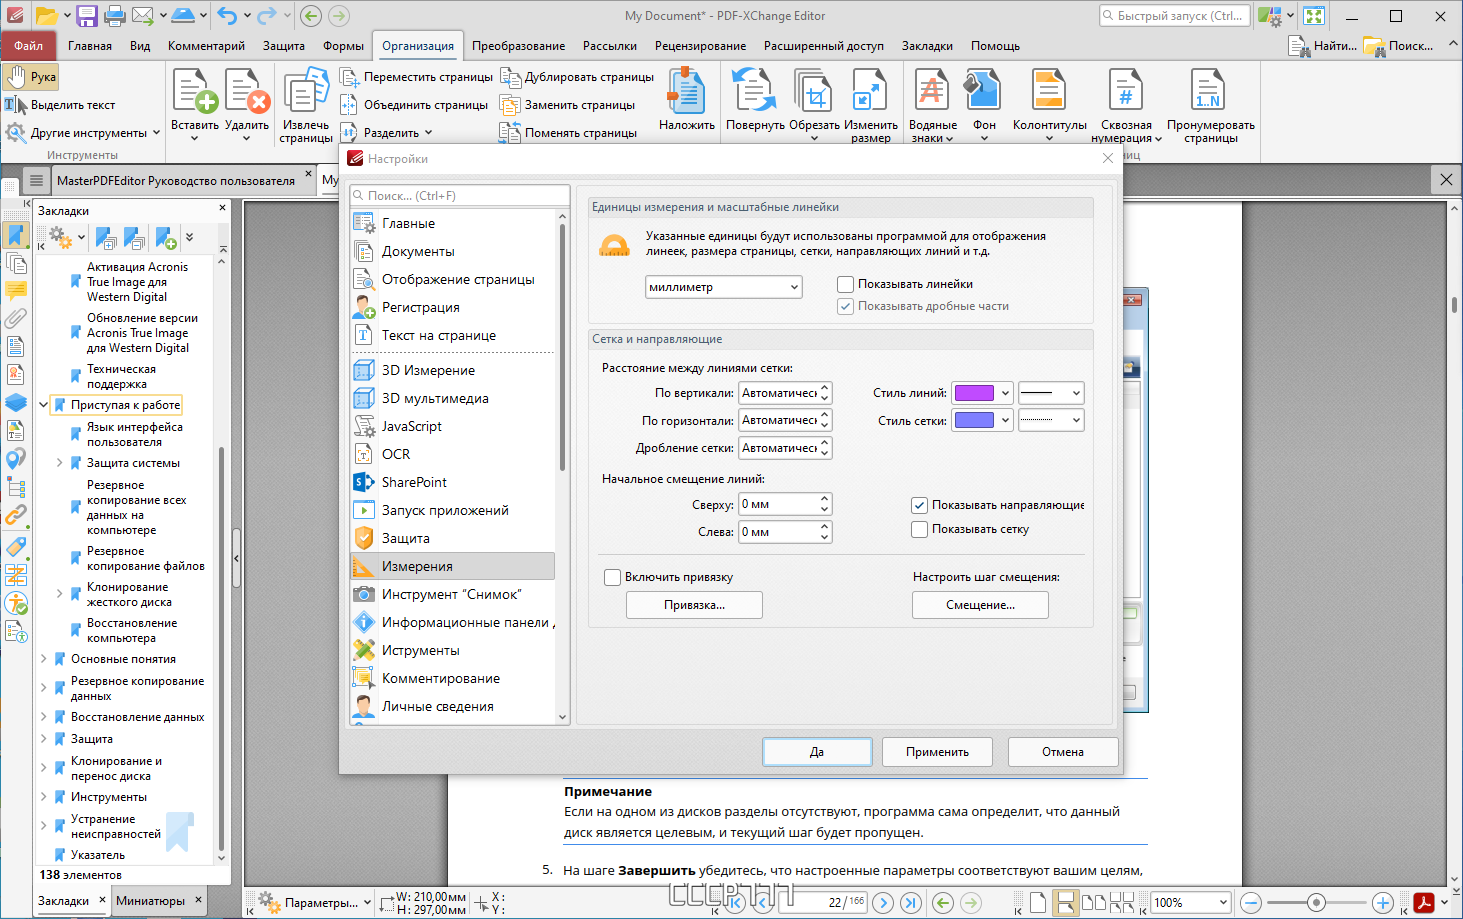Click the Удалить pages icon
This screenshot has height=919, width=1463.
click(x=246, y=91)
